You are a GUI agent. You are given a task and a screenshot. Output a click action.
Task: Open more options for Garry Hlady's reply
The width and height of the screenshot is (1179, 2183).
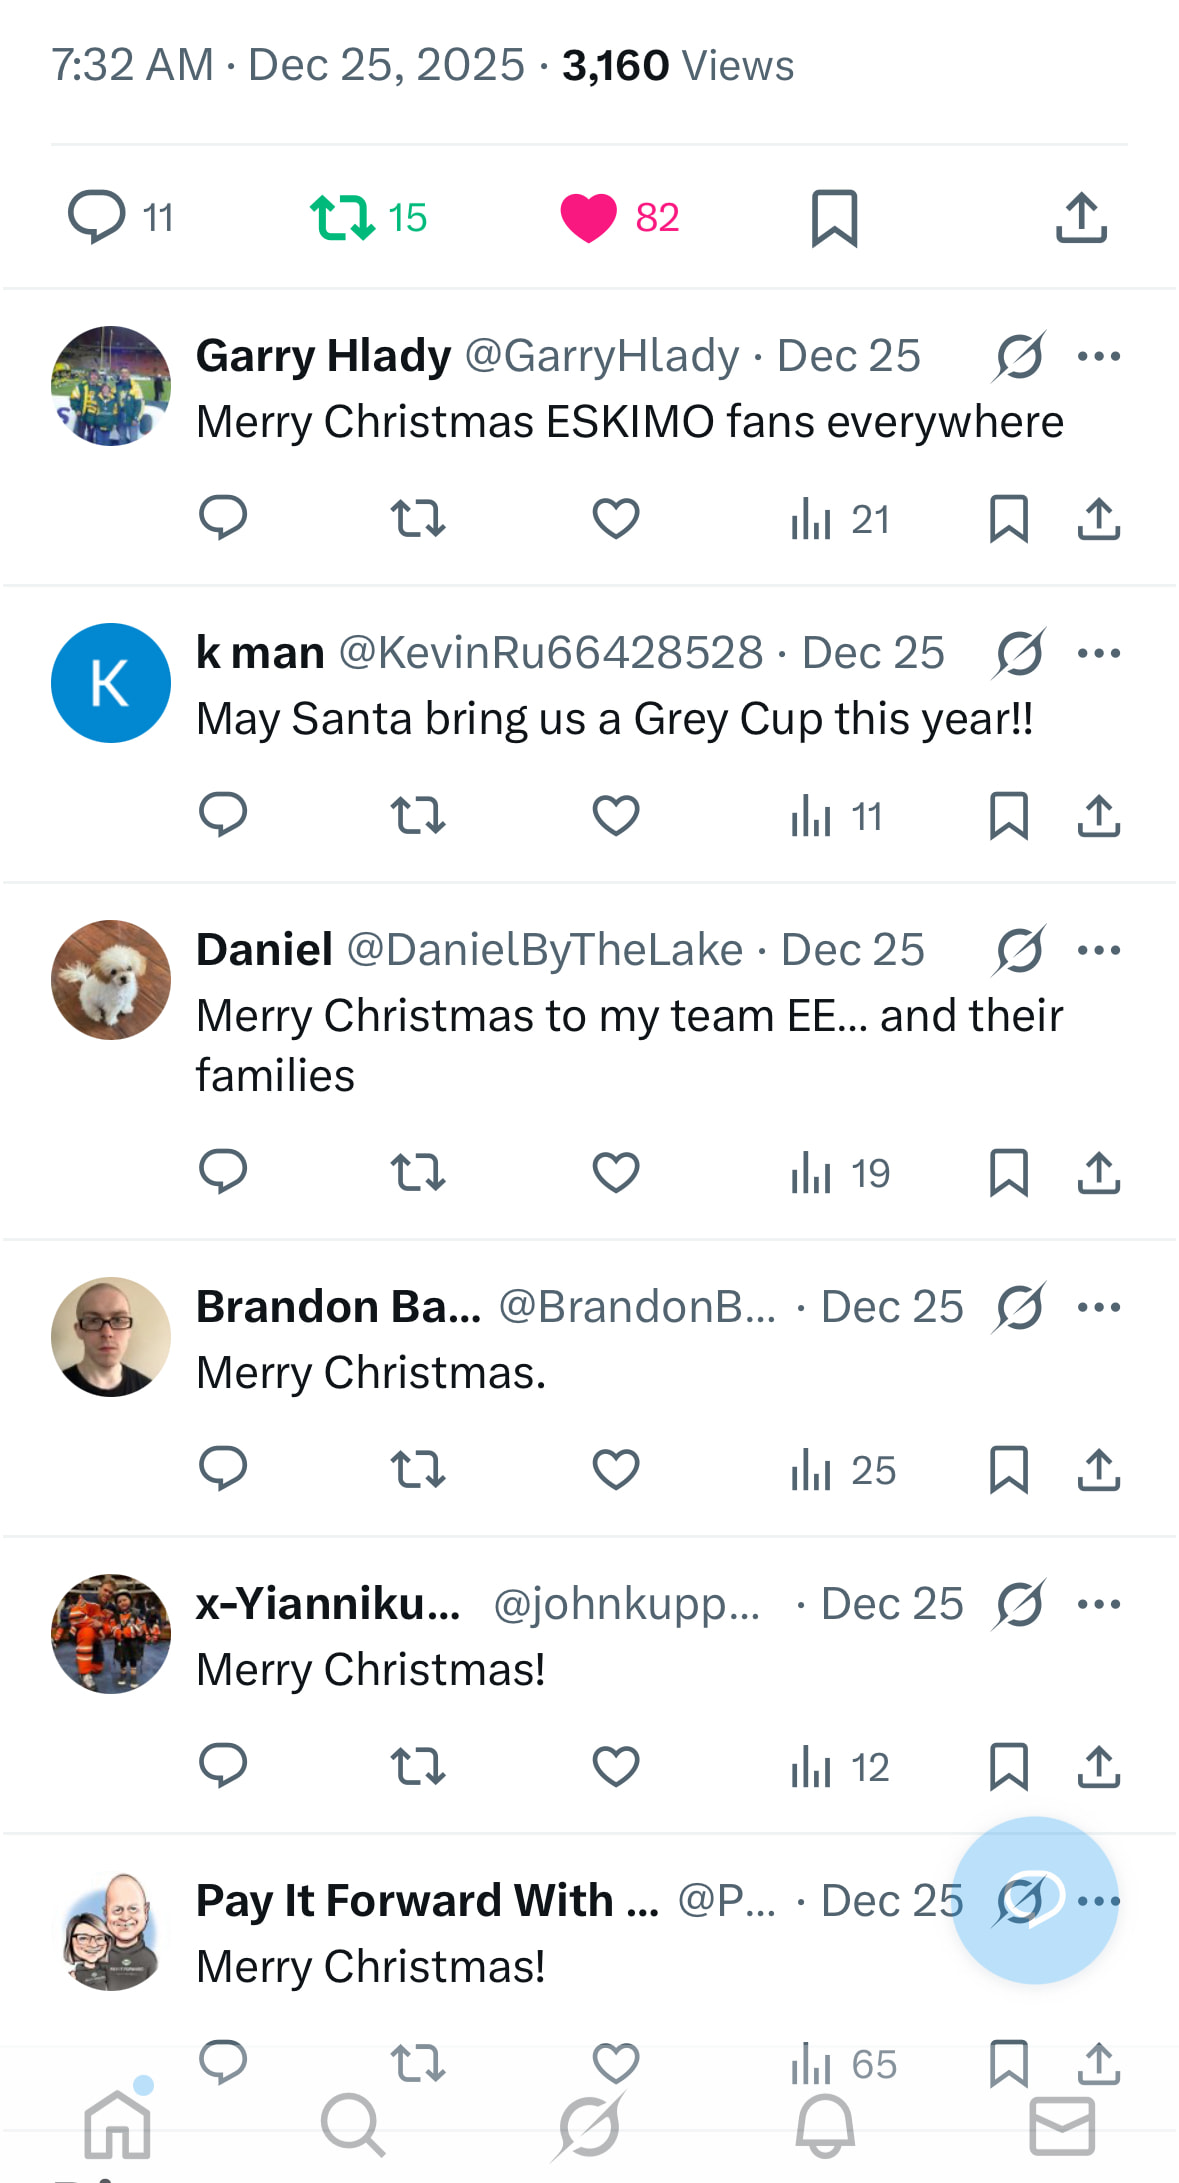pyautogui.click(x=1099, y=356)
